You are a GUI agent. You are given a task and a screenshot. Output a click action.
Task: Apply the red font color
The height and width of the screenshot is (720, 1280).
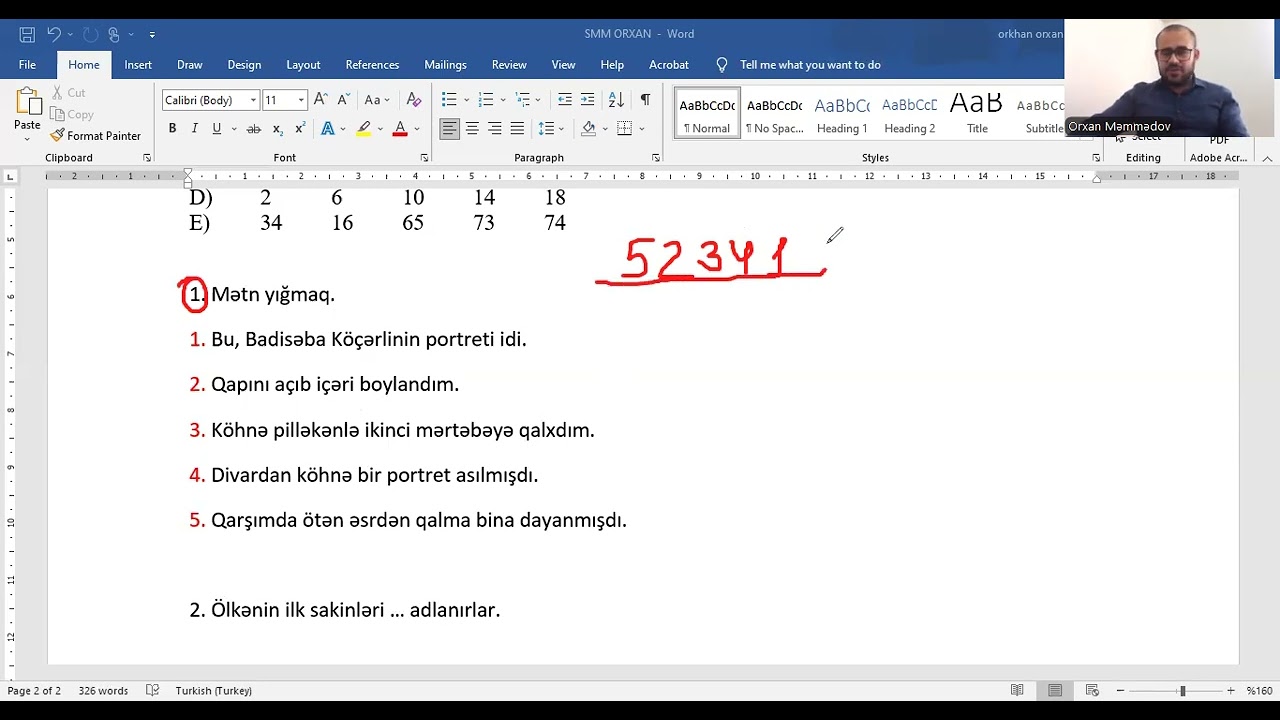(400, 129)
